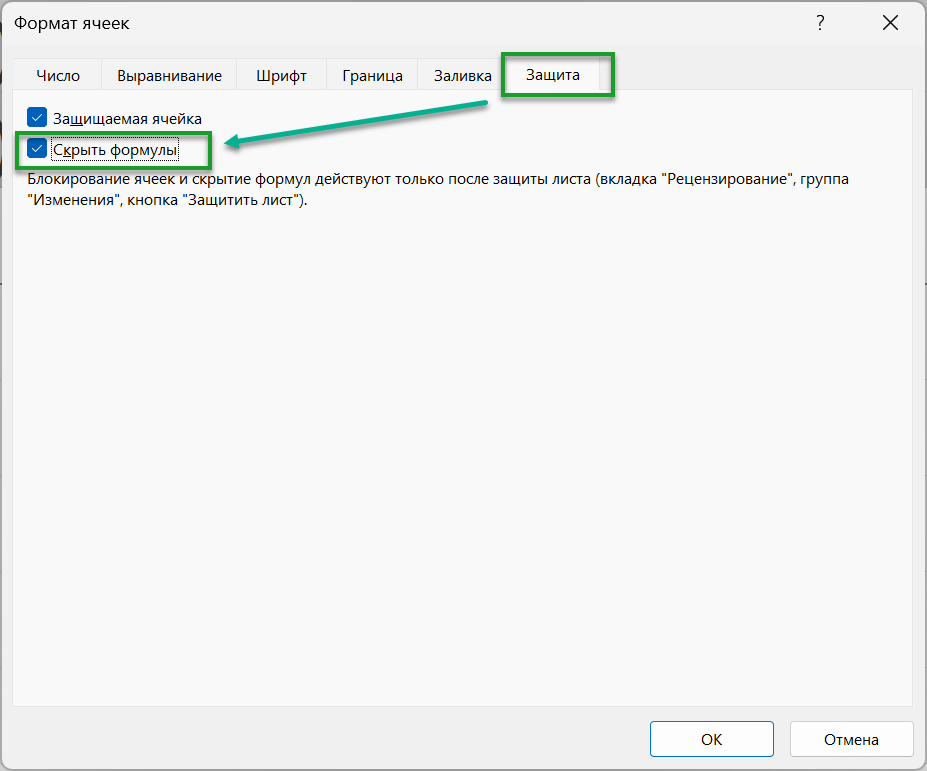Close the Формат ячеек dialog with X
Viewport: 927px width, 771px height.
[x=890, y=23]
